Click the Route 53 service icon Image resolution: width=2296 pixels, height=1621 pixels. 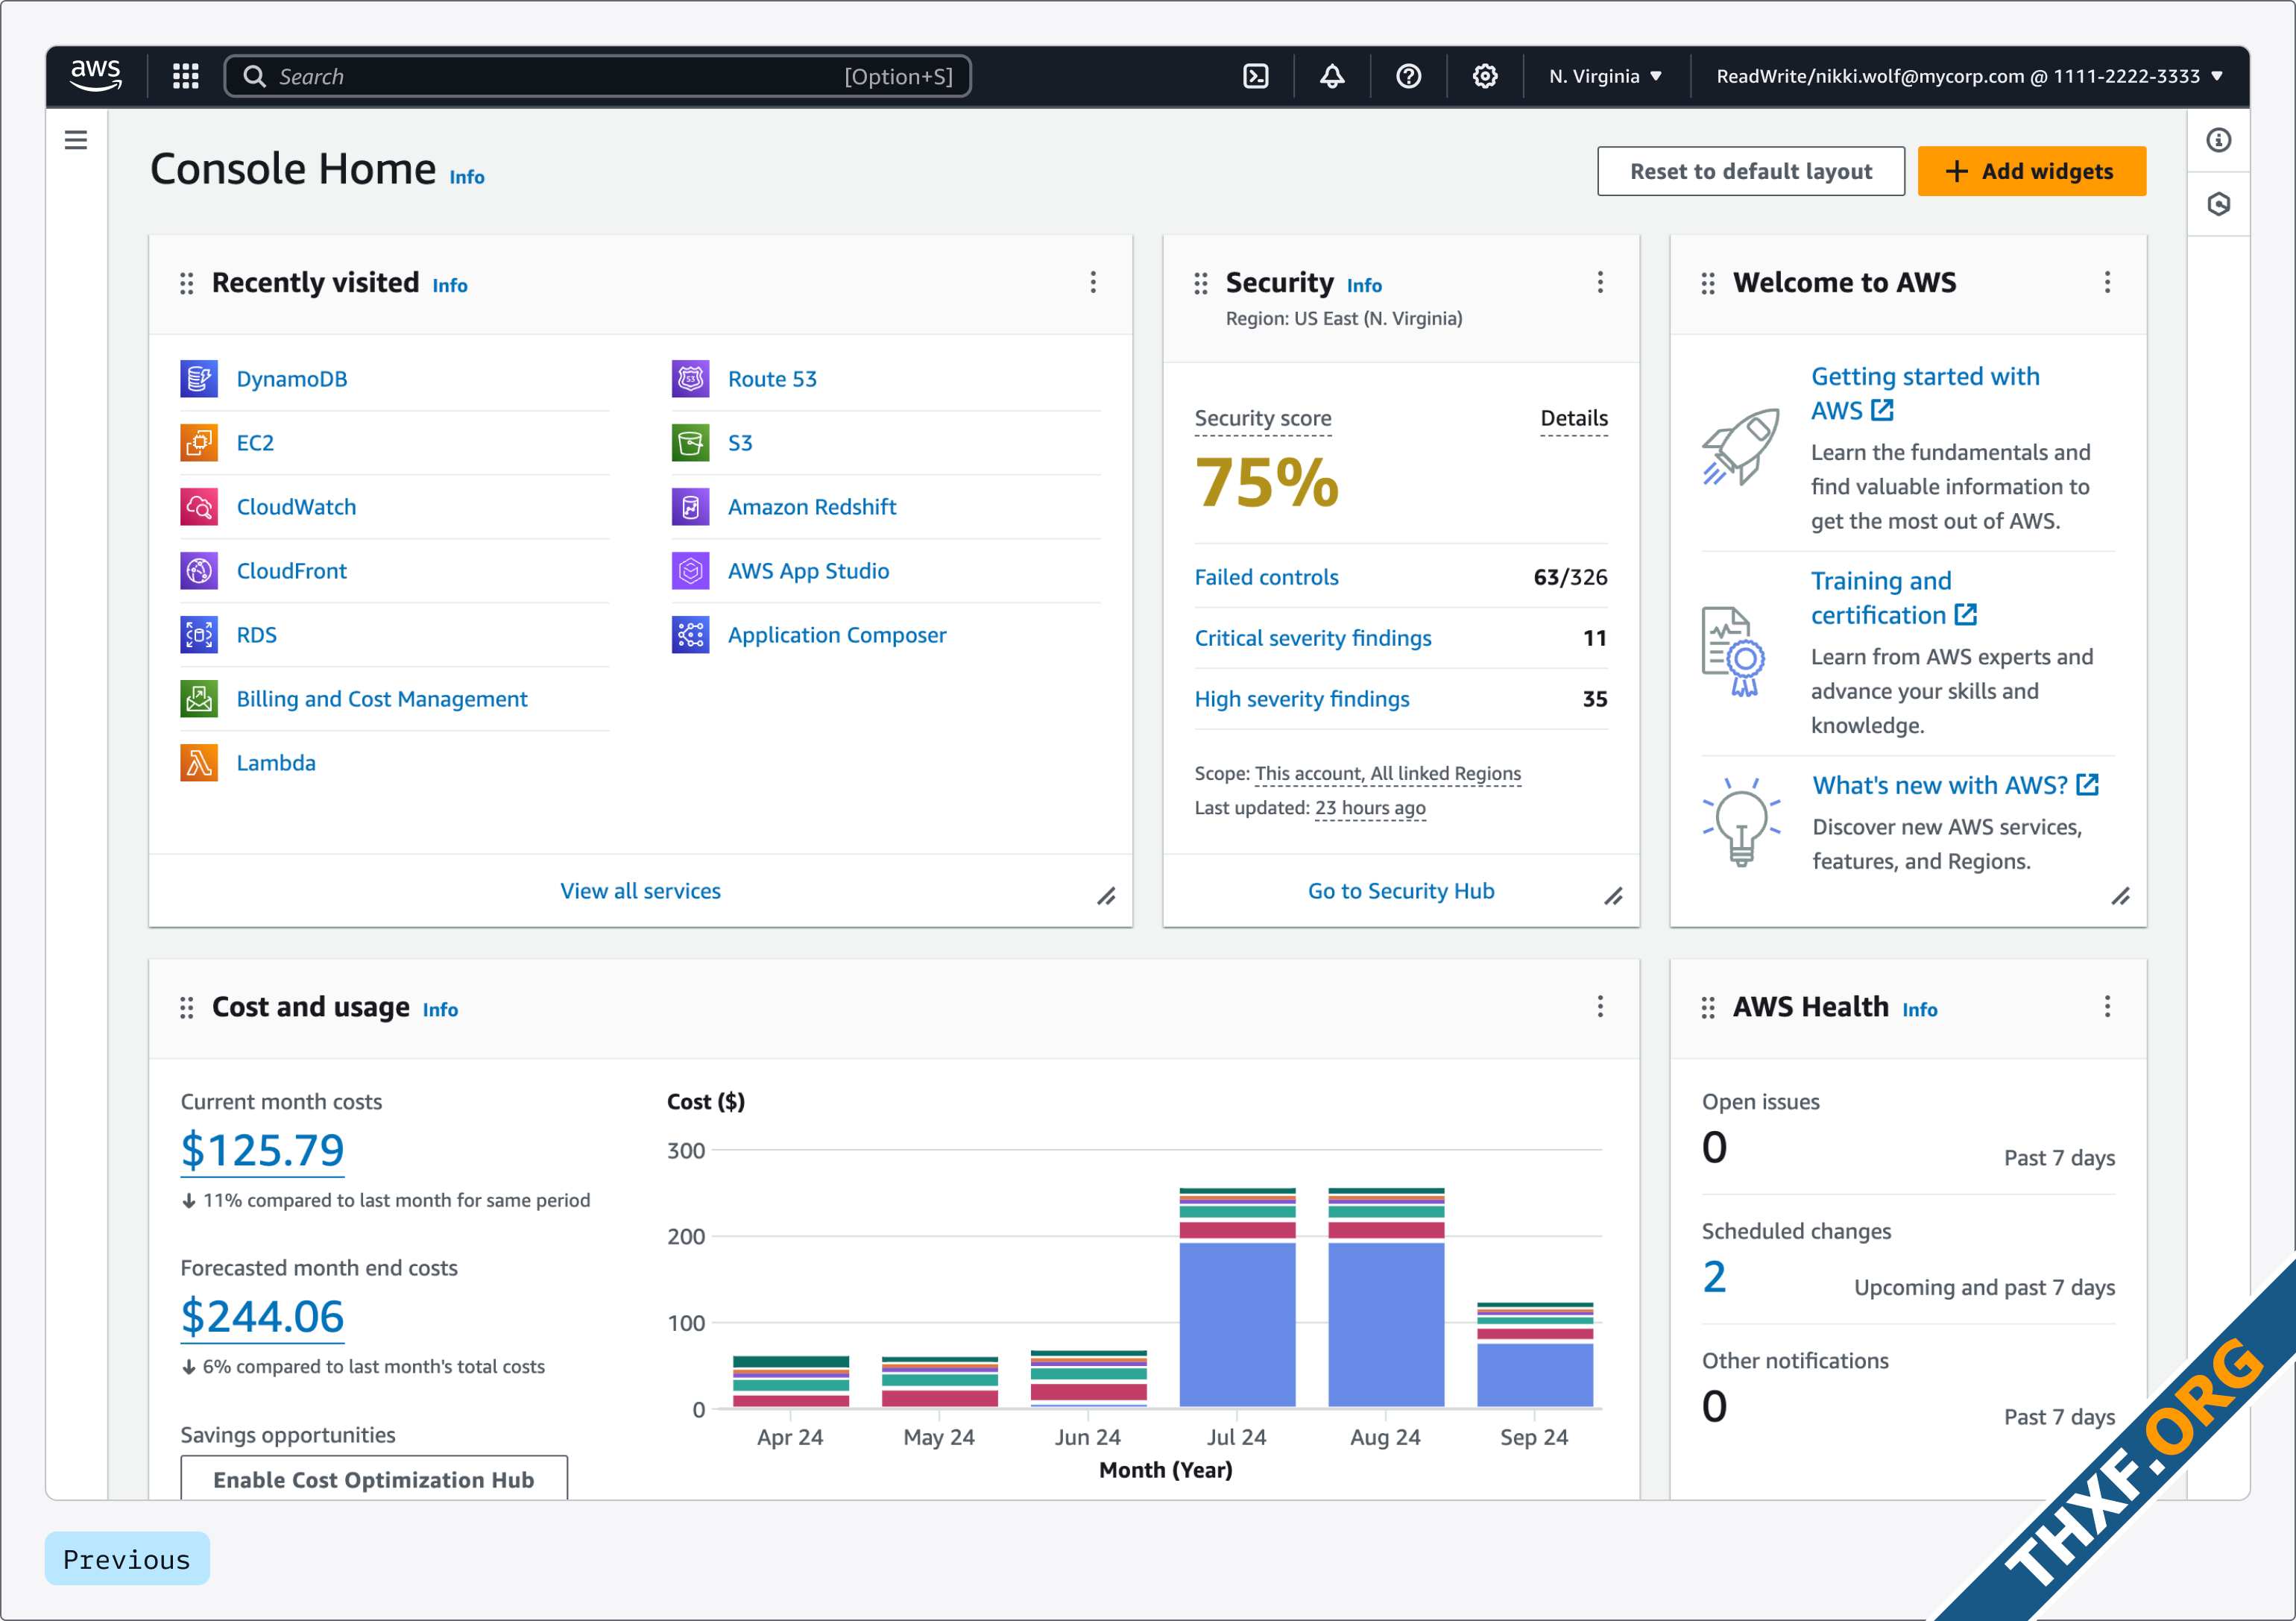[691, 379]
